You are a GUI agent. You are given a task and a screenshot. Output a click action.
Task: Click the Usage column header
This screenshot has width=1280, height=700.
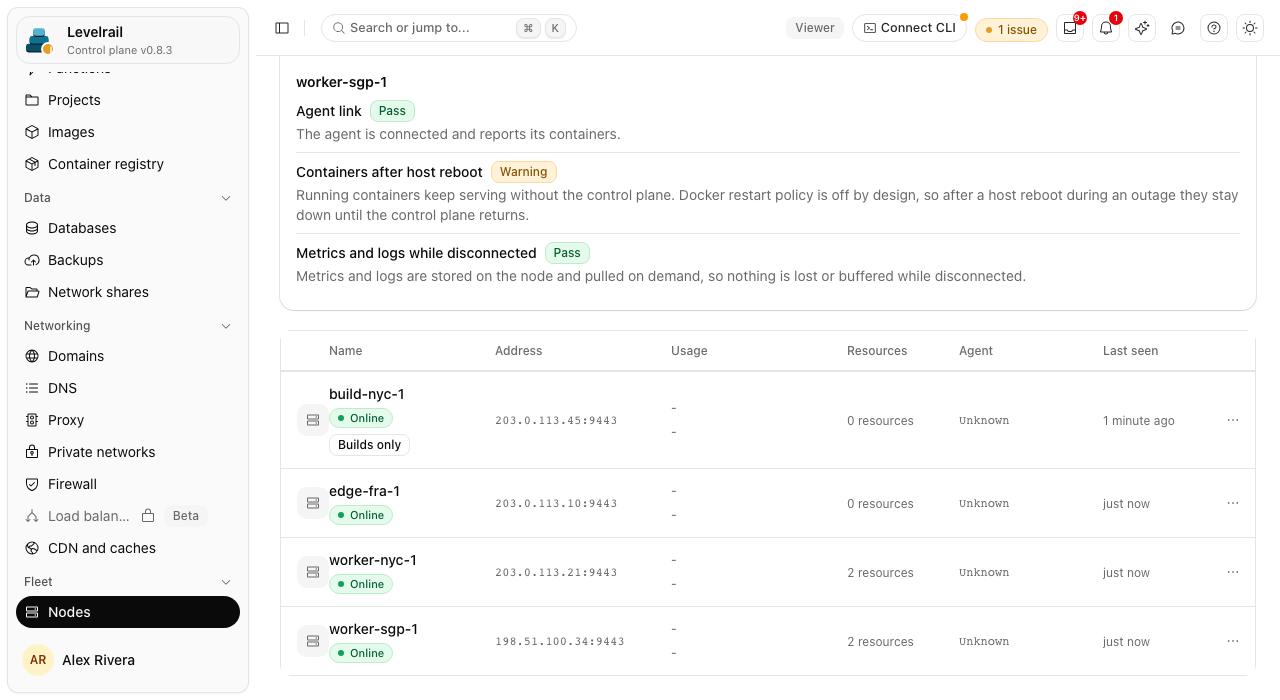[x=689, y=351]
